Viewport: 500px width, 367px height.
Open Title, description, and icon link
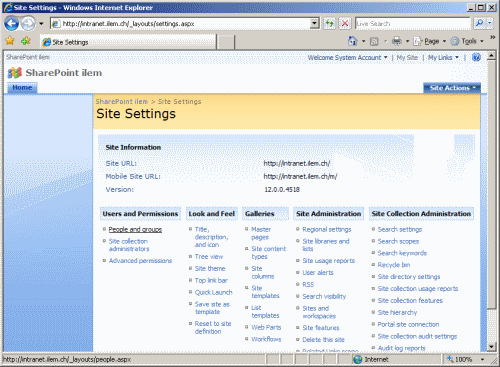point(211,237)
